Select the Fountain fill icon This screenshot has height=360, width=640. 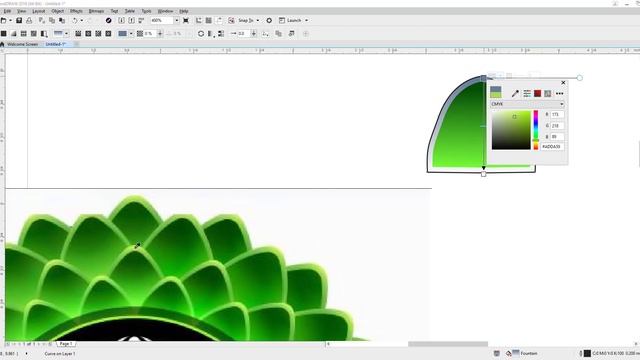pyautogui.click(x=13, y=33)
